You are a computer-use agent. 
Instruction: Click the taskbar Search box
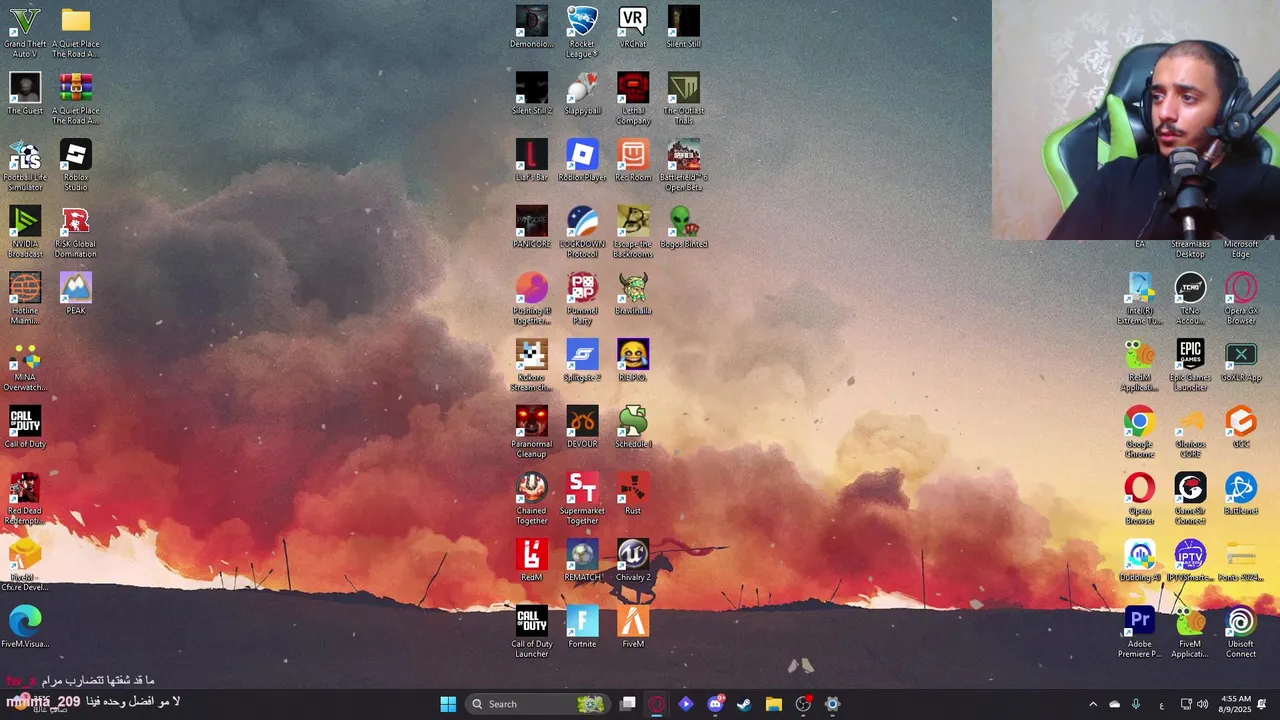point(537,704)
